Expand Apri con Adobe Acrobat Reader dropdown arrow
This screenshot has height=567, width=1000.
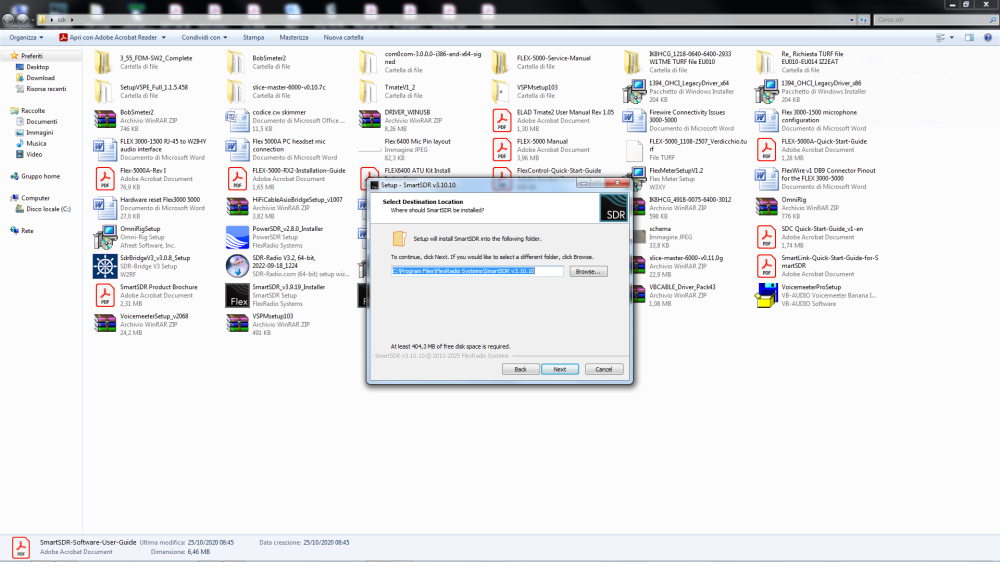tap(164, 38)
